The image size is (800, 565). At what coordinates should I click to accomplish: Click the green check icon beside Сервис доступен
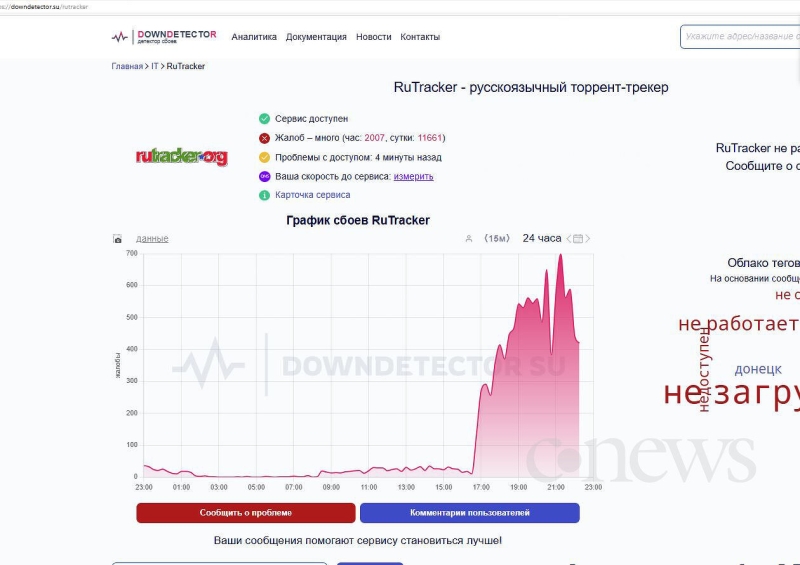264,118
